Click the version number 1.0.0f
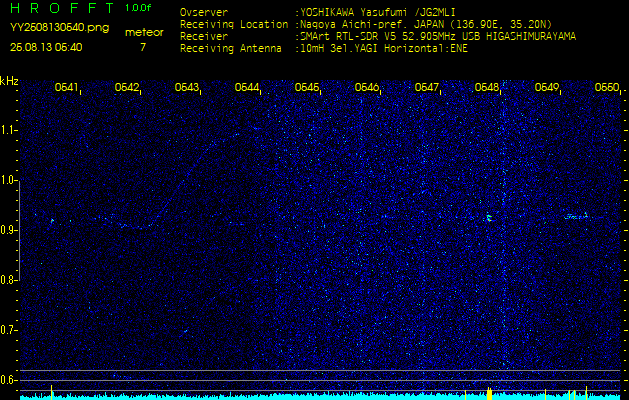The image size is (629, 400). tap(138, 8)
